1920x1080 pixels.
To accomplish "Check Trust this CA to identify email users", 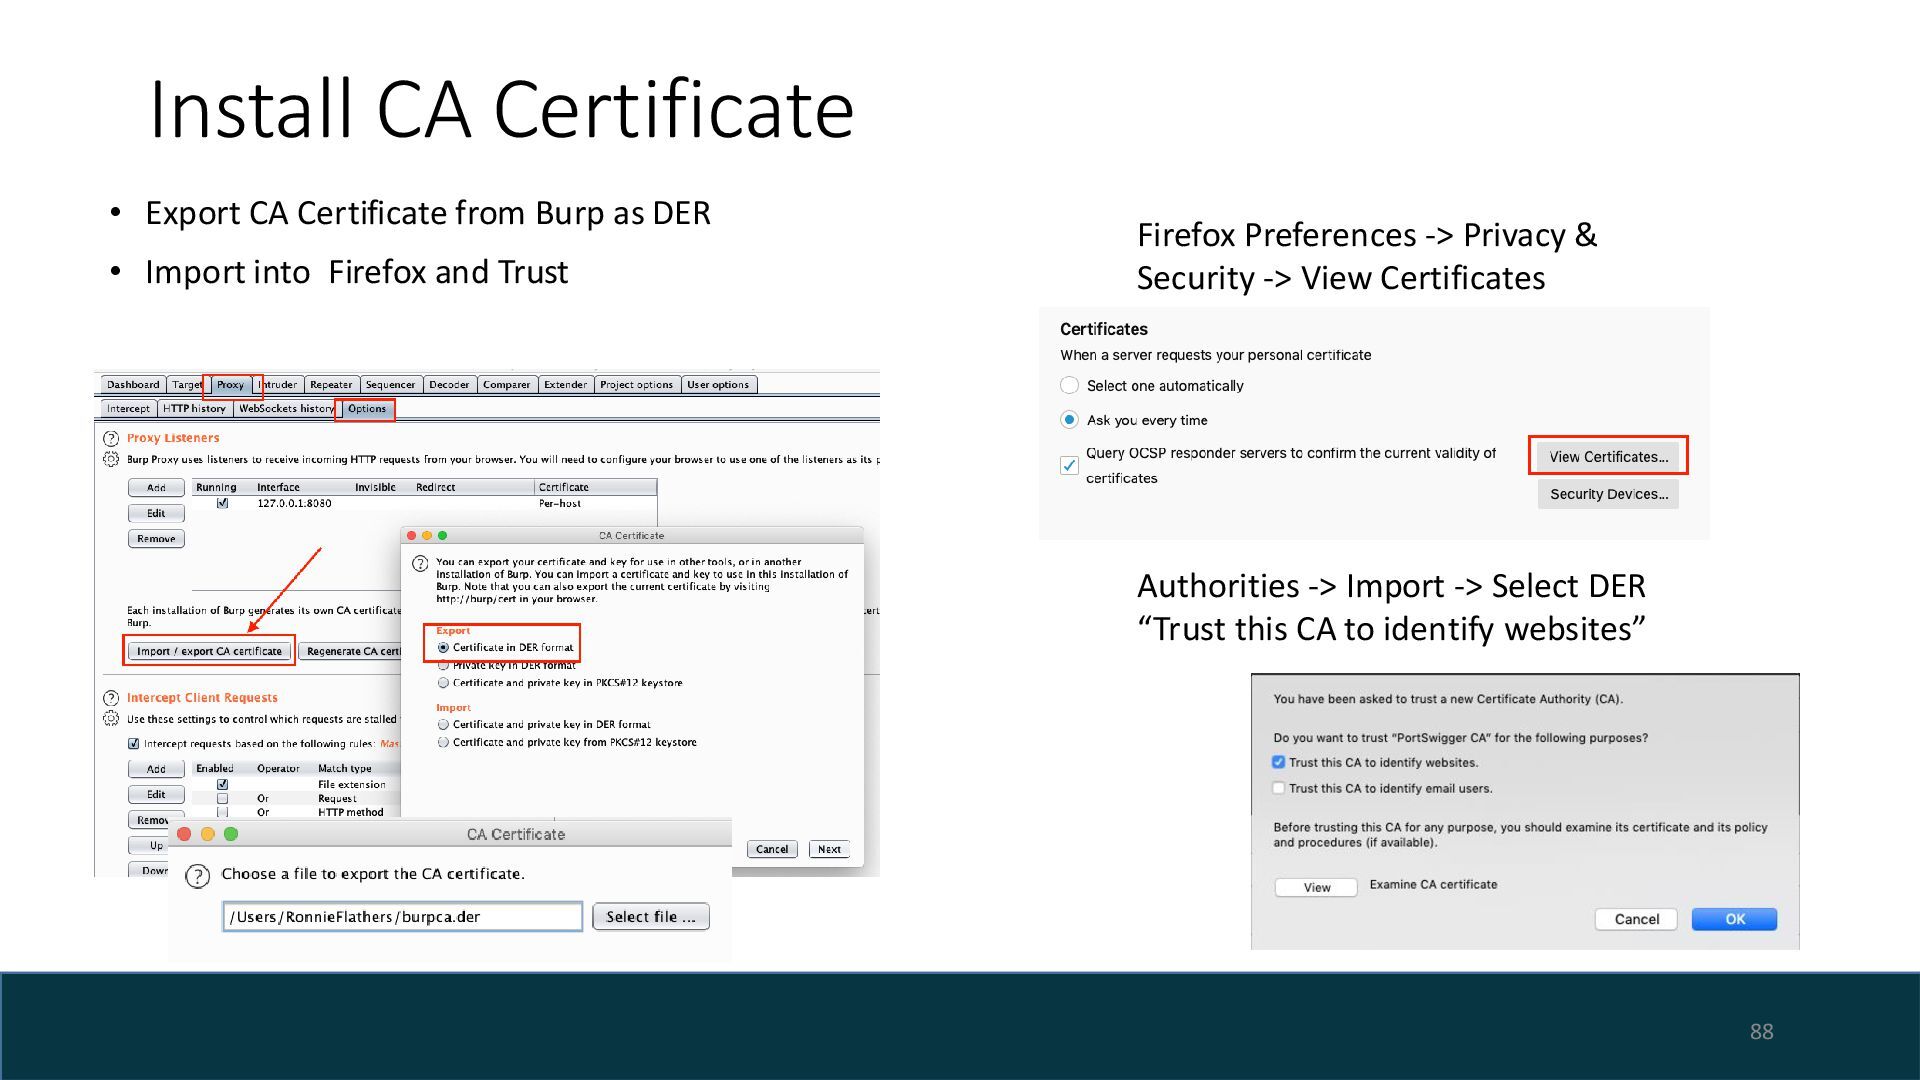I will [x=1278, y=788].
